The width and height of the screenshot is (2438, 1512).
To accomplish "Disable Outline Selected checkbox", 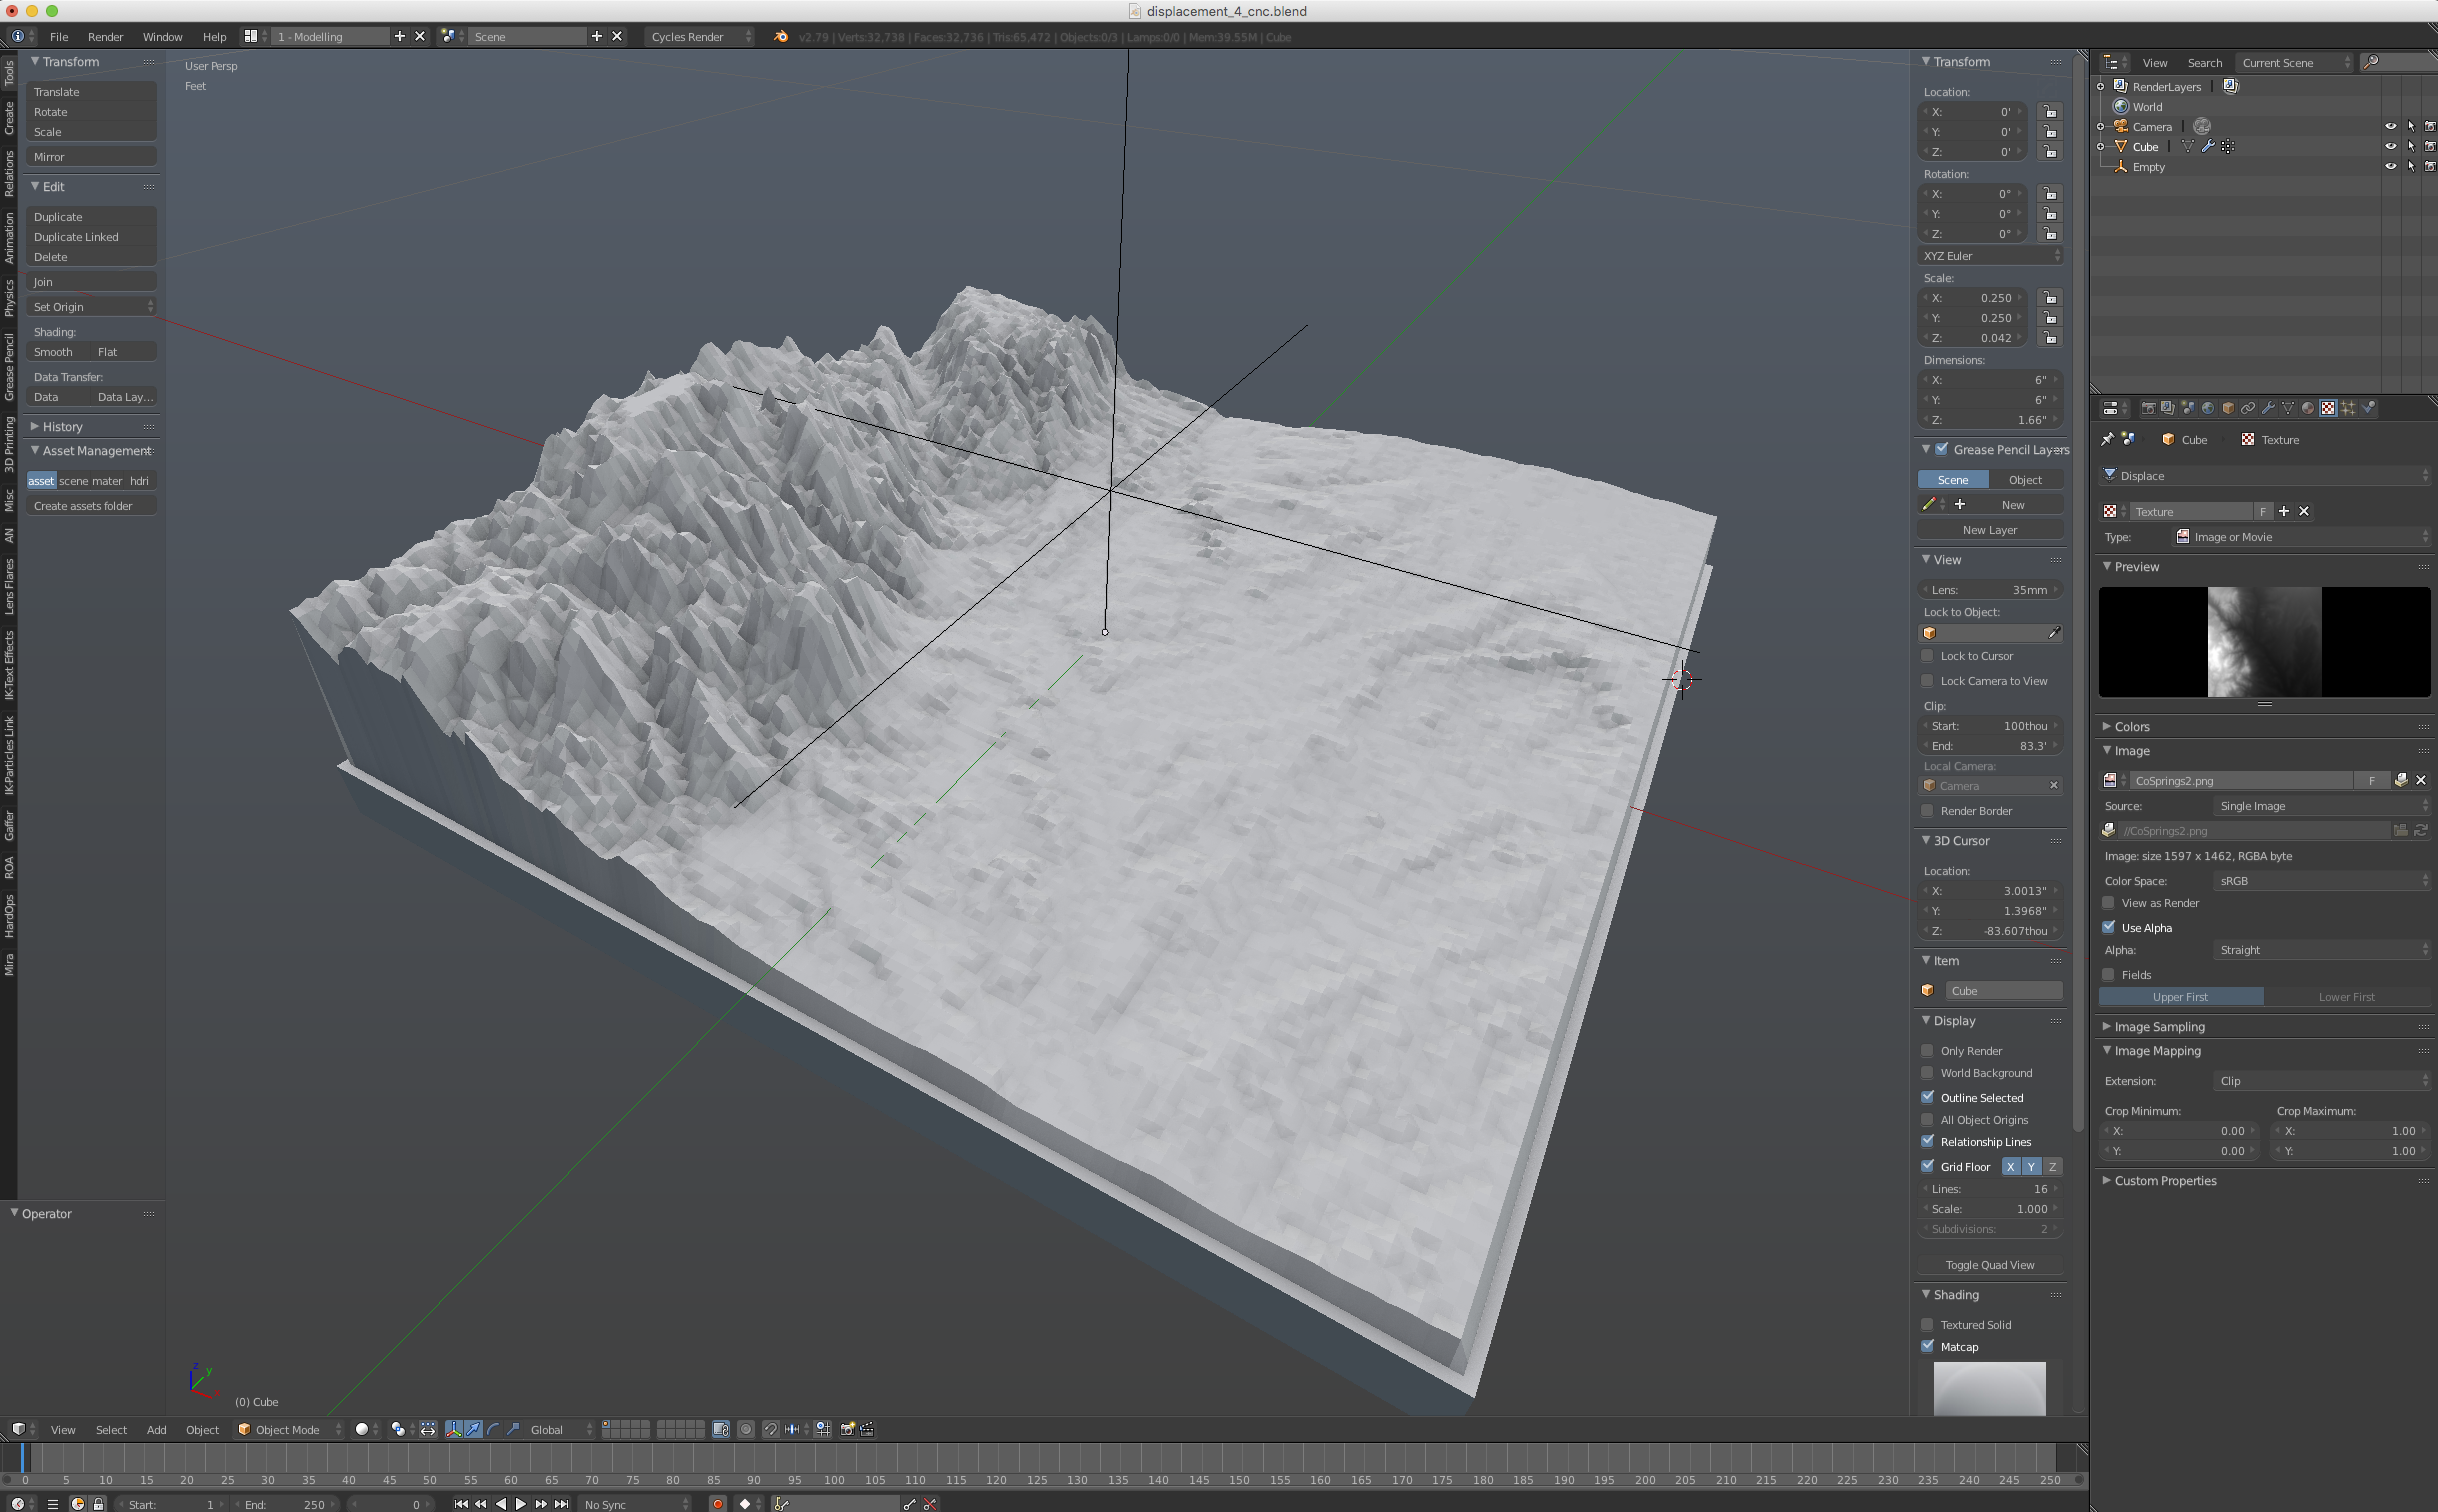I will [1927, 1097].
